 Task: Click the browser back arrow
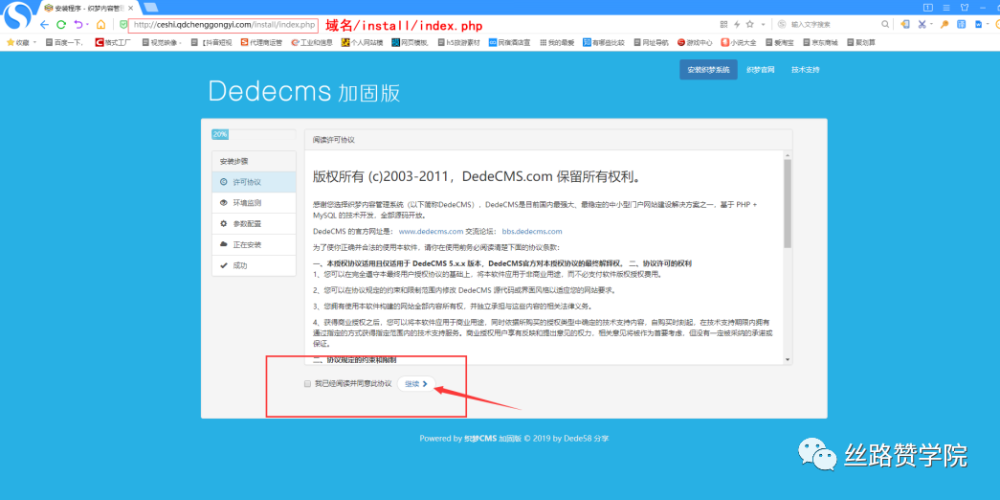(44, 25)
